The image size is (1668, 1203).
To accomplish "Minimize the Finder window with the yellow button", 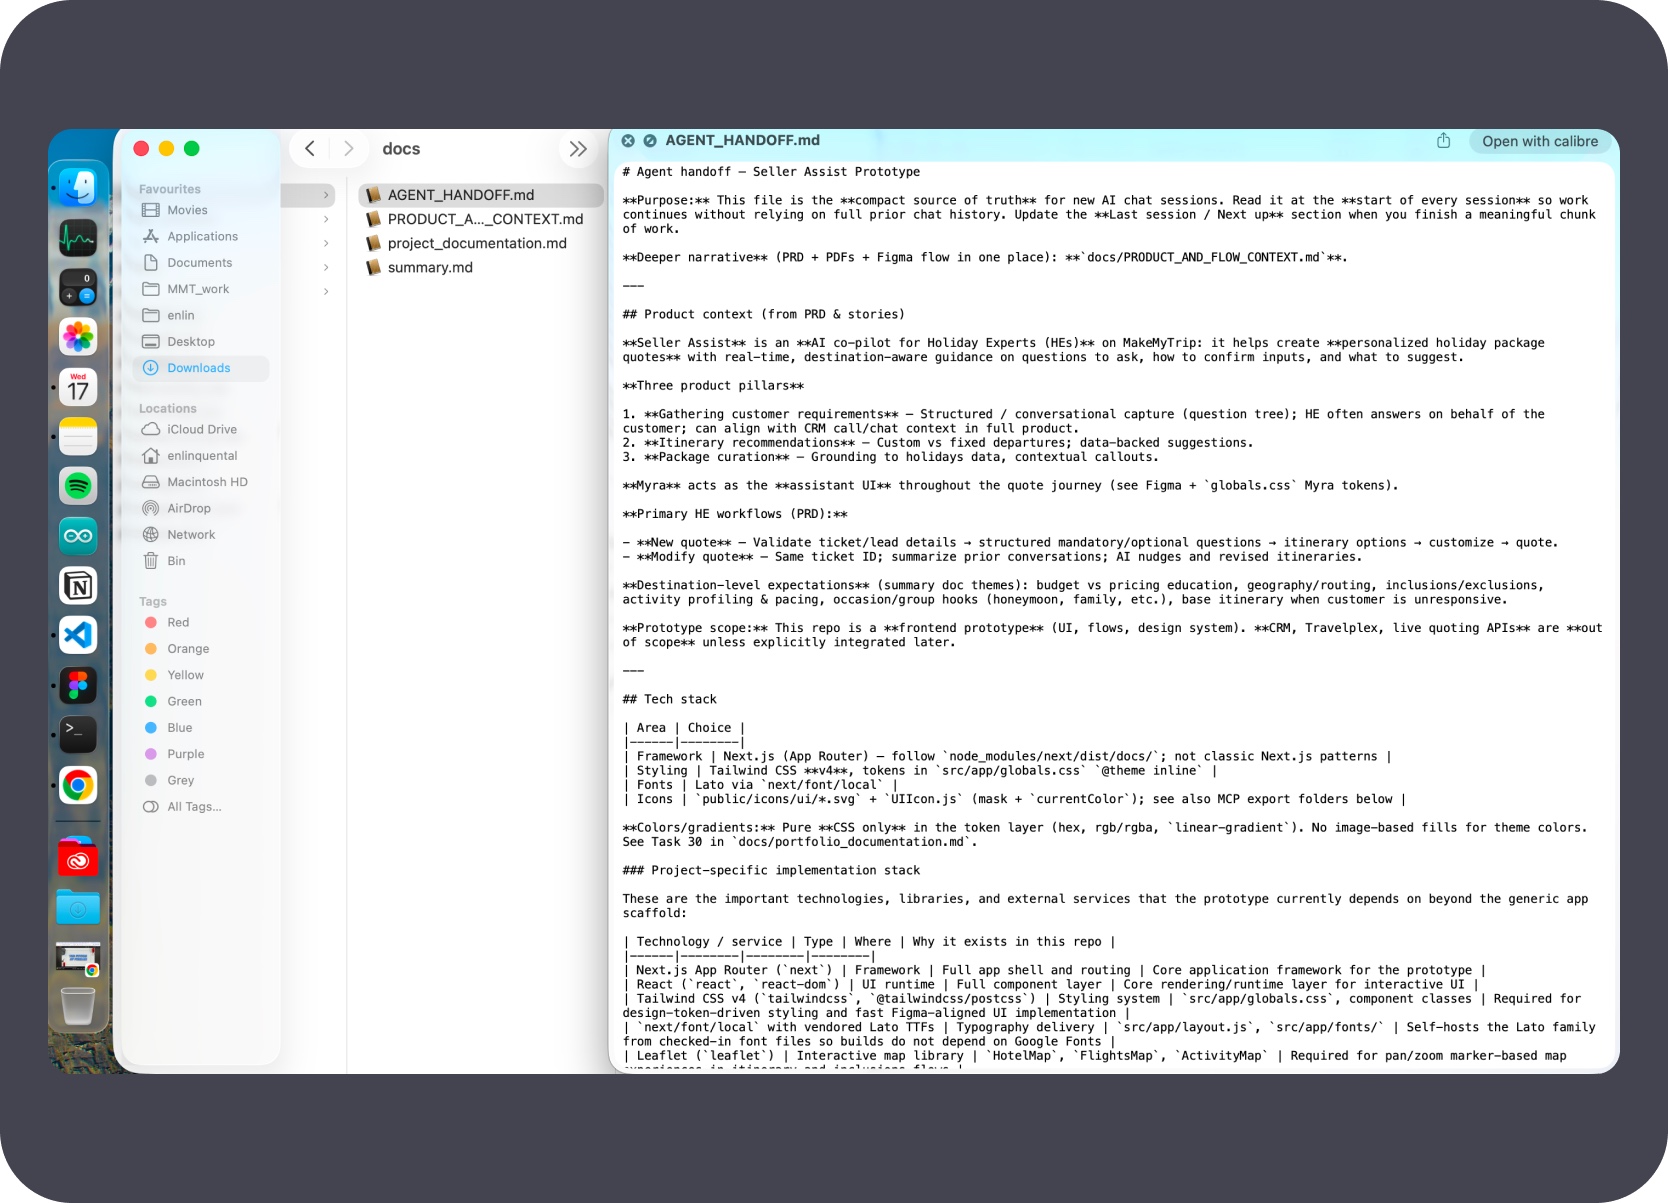I will coord(166,149).
